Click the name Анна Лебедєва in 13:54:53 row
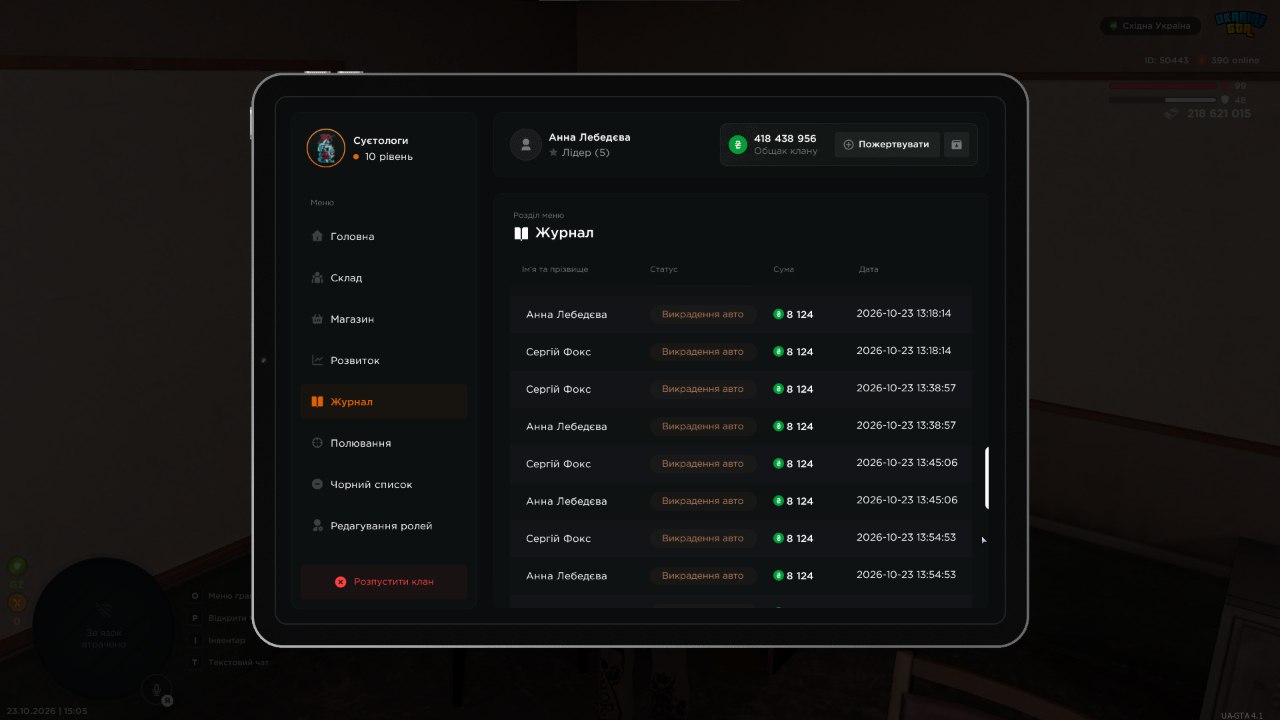Viewport: 1280px width, 720px height. coord(566,576)
